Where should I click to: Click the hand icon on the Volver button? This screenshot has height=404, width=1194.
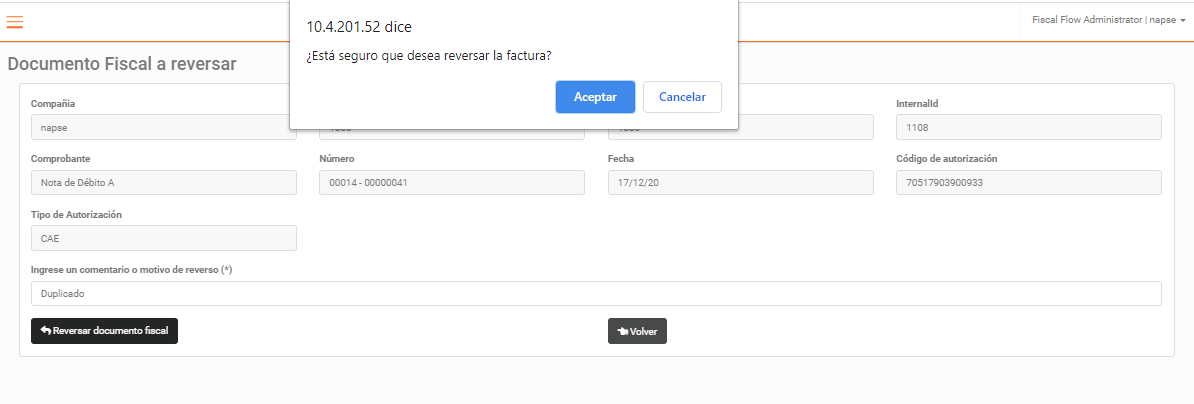tap(623, 331)
